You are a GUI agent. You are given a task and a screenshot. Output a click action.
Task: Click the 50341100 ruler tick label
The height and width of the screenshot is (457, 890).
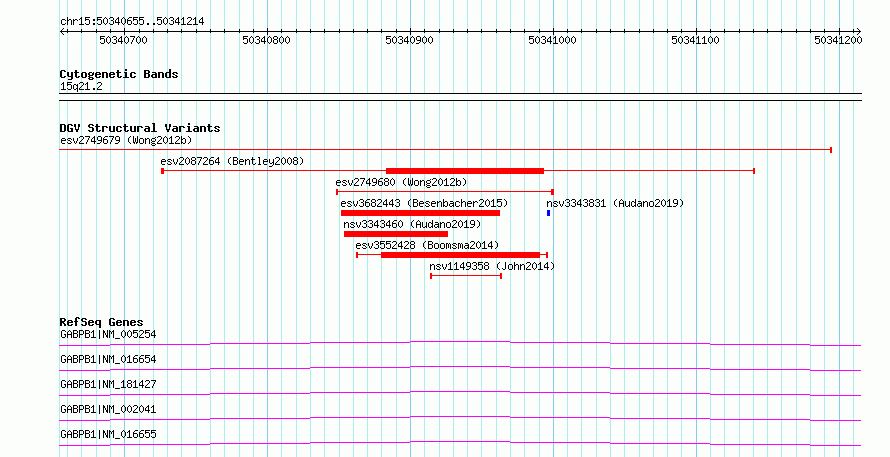tap(695, 40)
